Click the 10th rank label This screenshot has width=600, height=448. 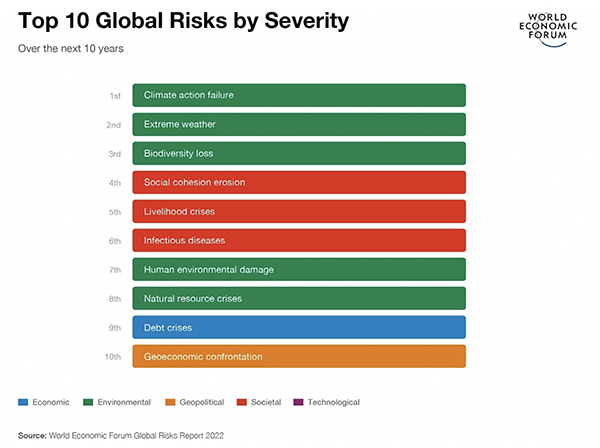pos(113,356)
